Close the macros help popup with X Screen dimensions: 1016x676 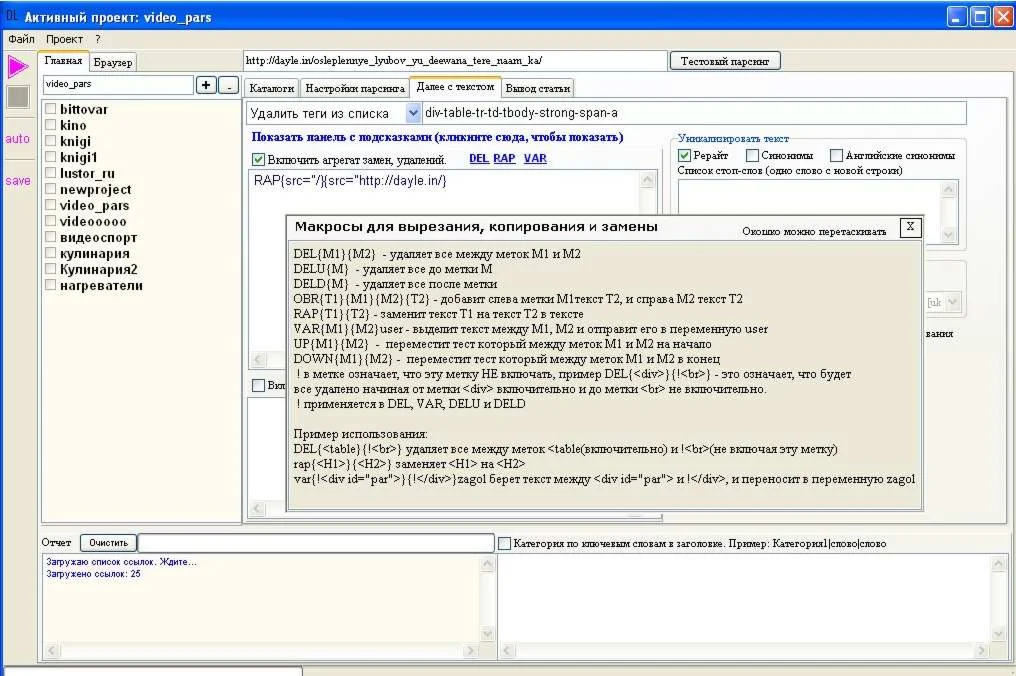click(909, 227)
